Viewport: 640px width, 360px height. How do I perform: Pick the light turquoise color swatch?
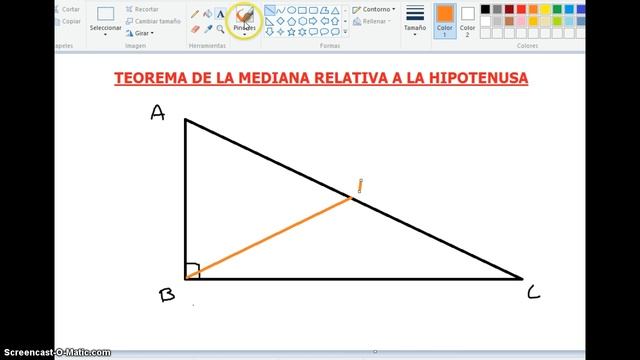pos(569,21)
